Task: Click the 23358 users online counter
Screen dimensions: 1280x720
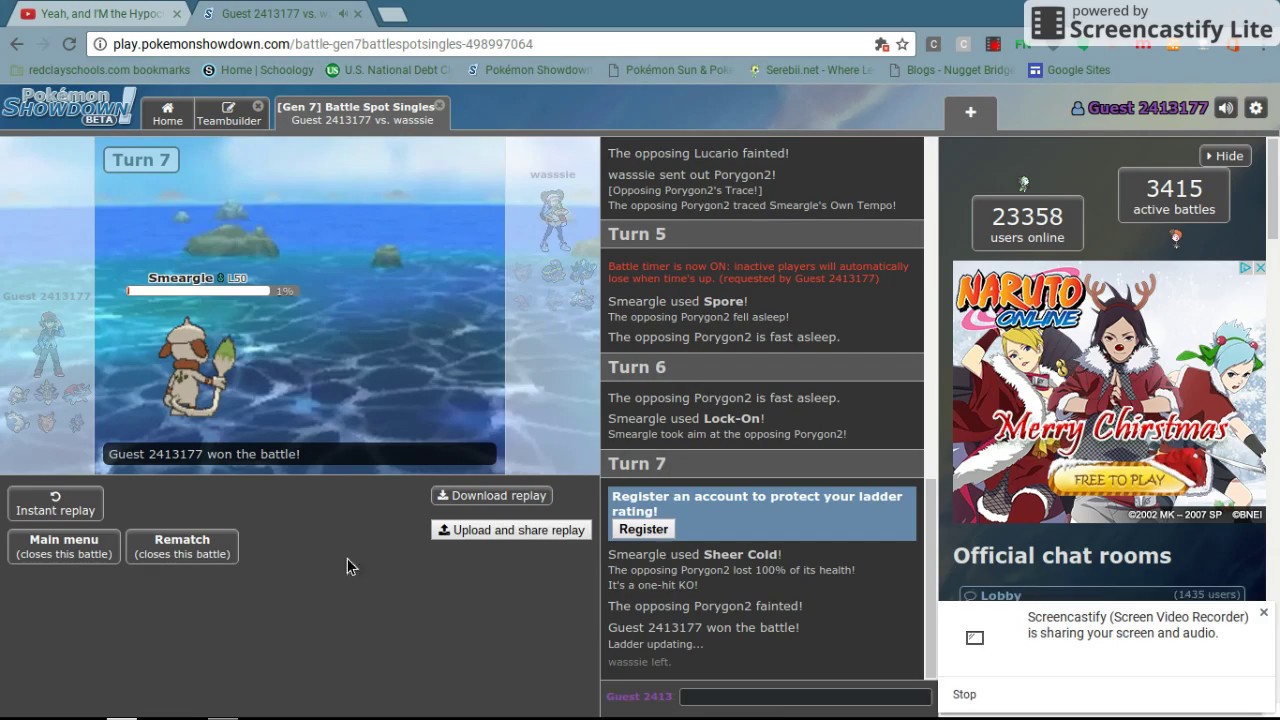Action: pyautogui.click(x=1027, y=224)
